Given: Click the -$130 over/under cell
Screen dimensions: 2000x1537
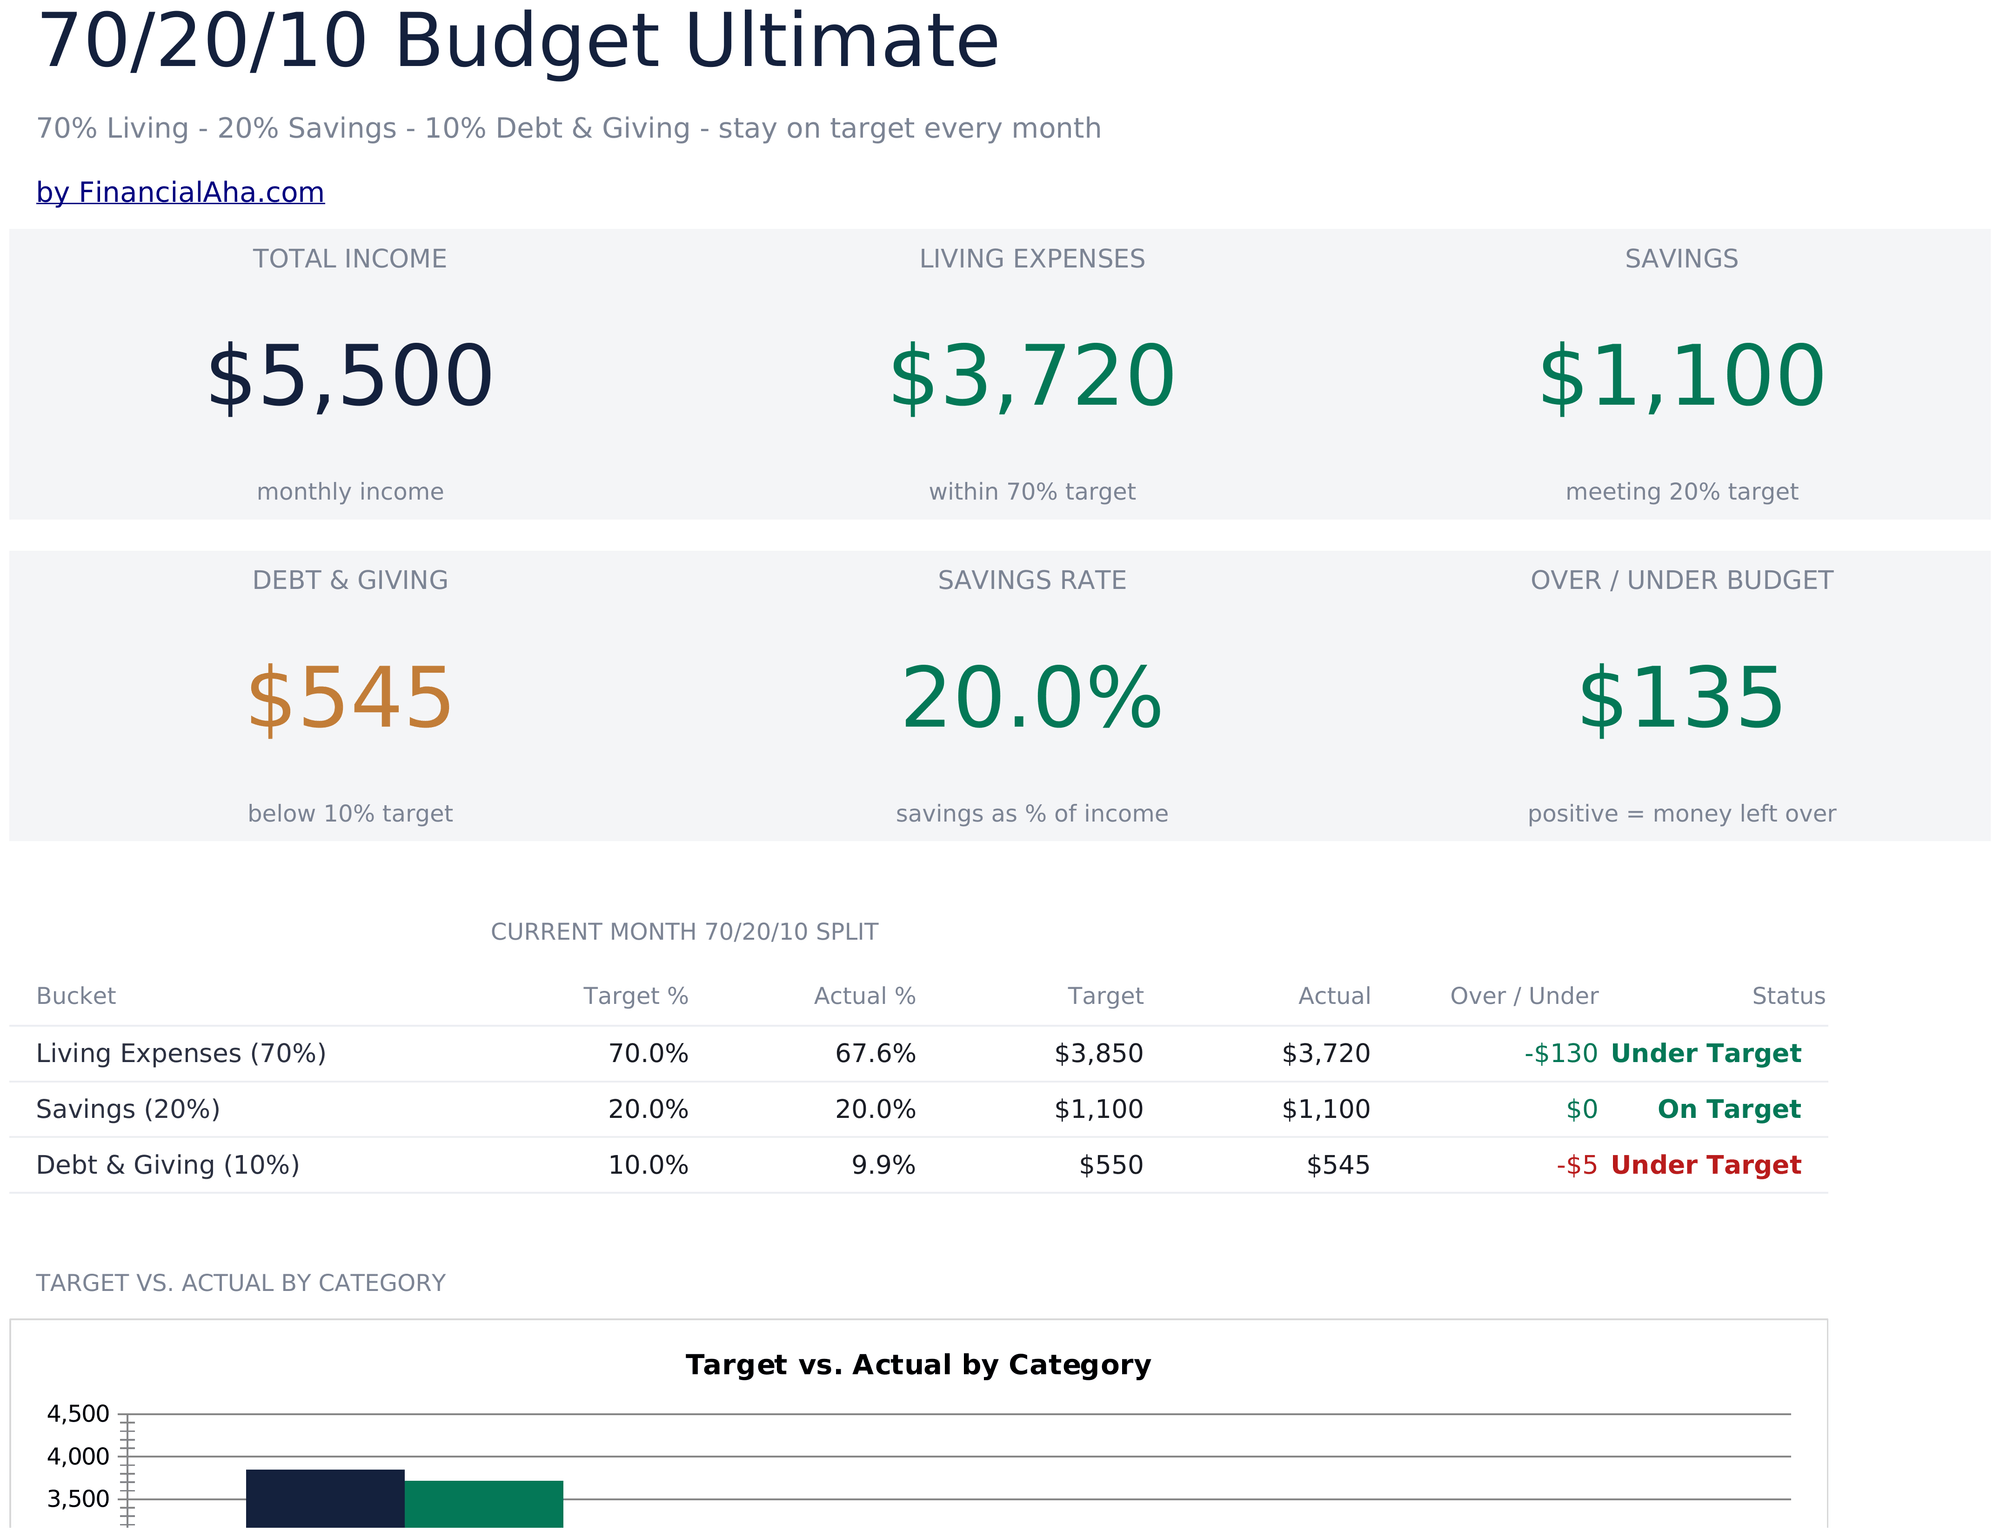Looking at the screenshot, I should pyautogui.click(x=1560, y=1054).
